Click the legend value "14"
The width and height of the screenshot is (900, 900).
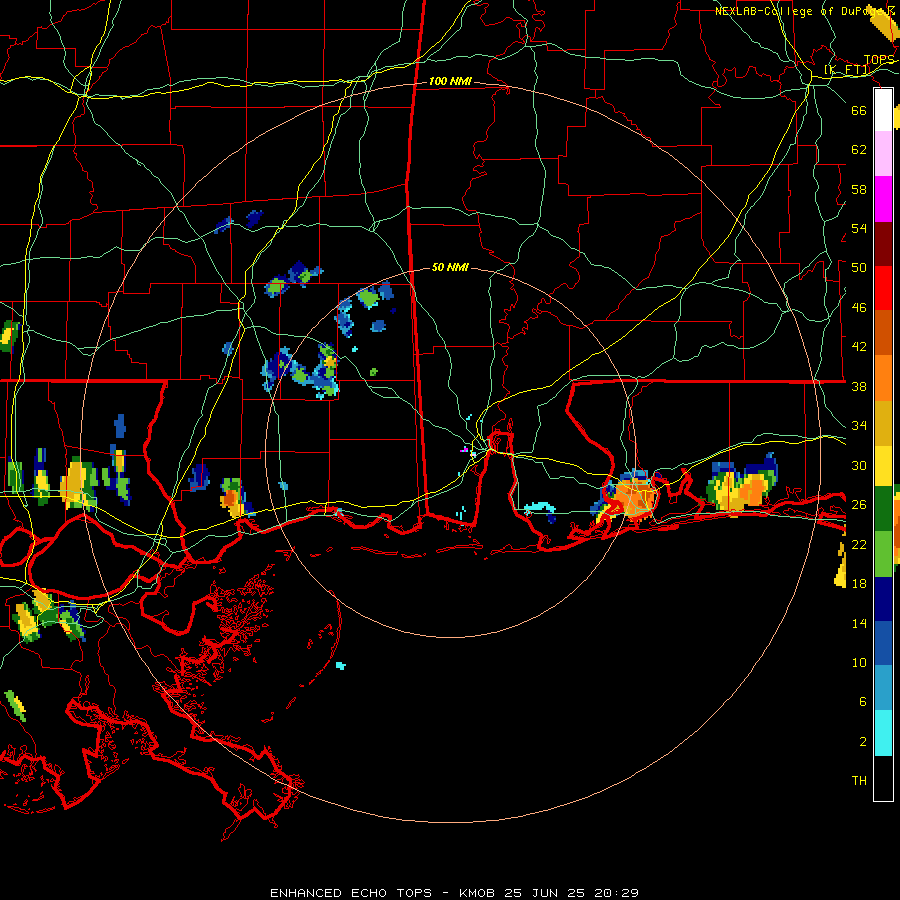pyautogui.click(x=859, y=623)
